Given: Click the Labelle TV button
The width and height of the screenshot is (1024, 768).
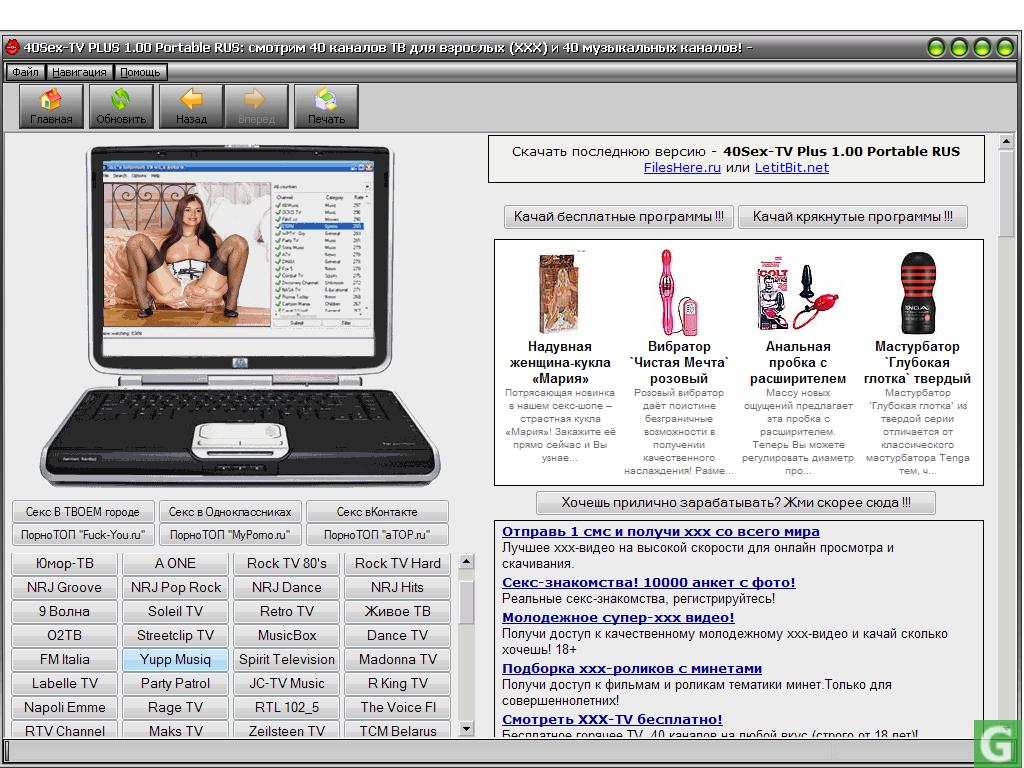Looking at the screenshot, I should click(65, 684).
